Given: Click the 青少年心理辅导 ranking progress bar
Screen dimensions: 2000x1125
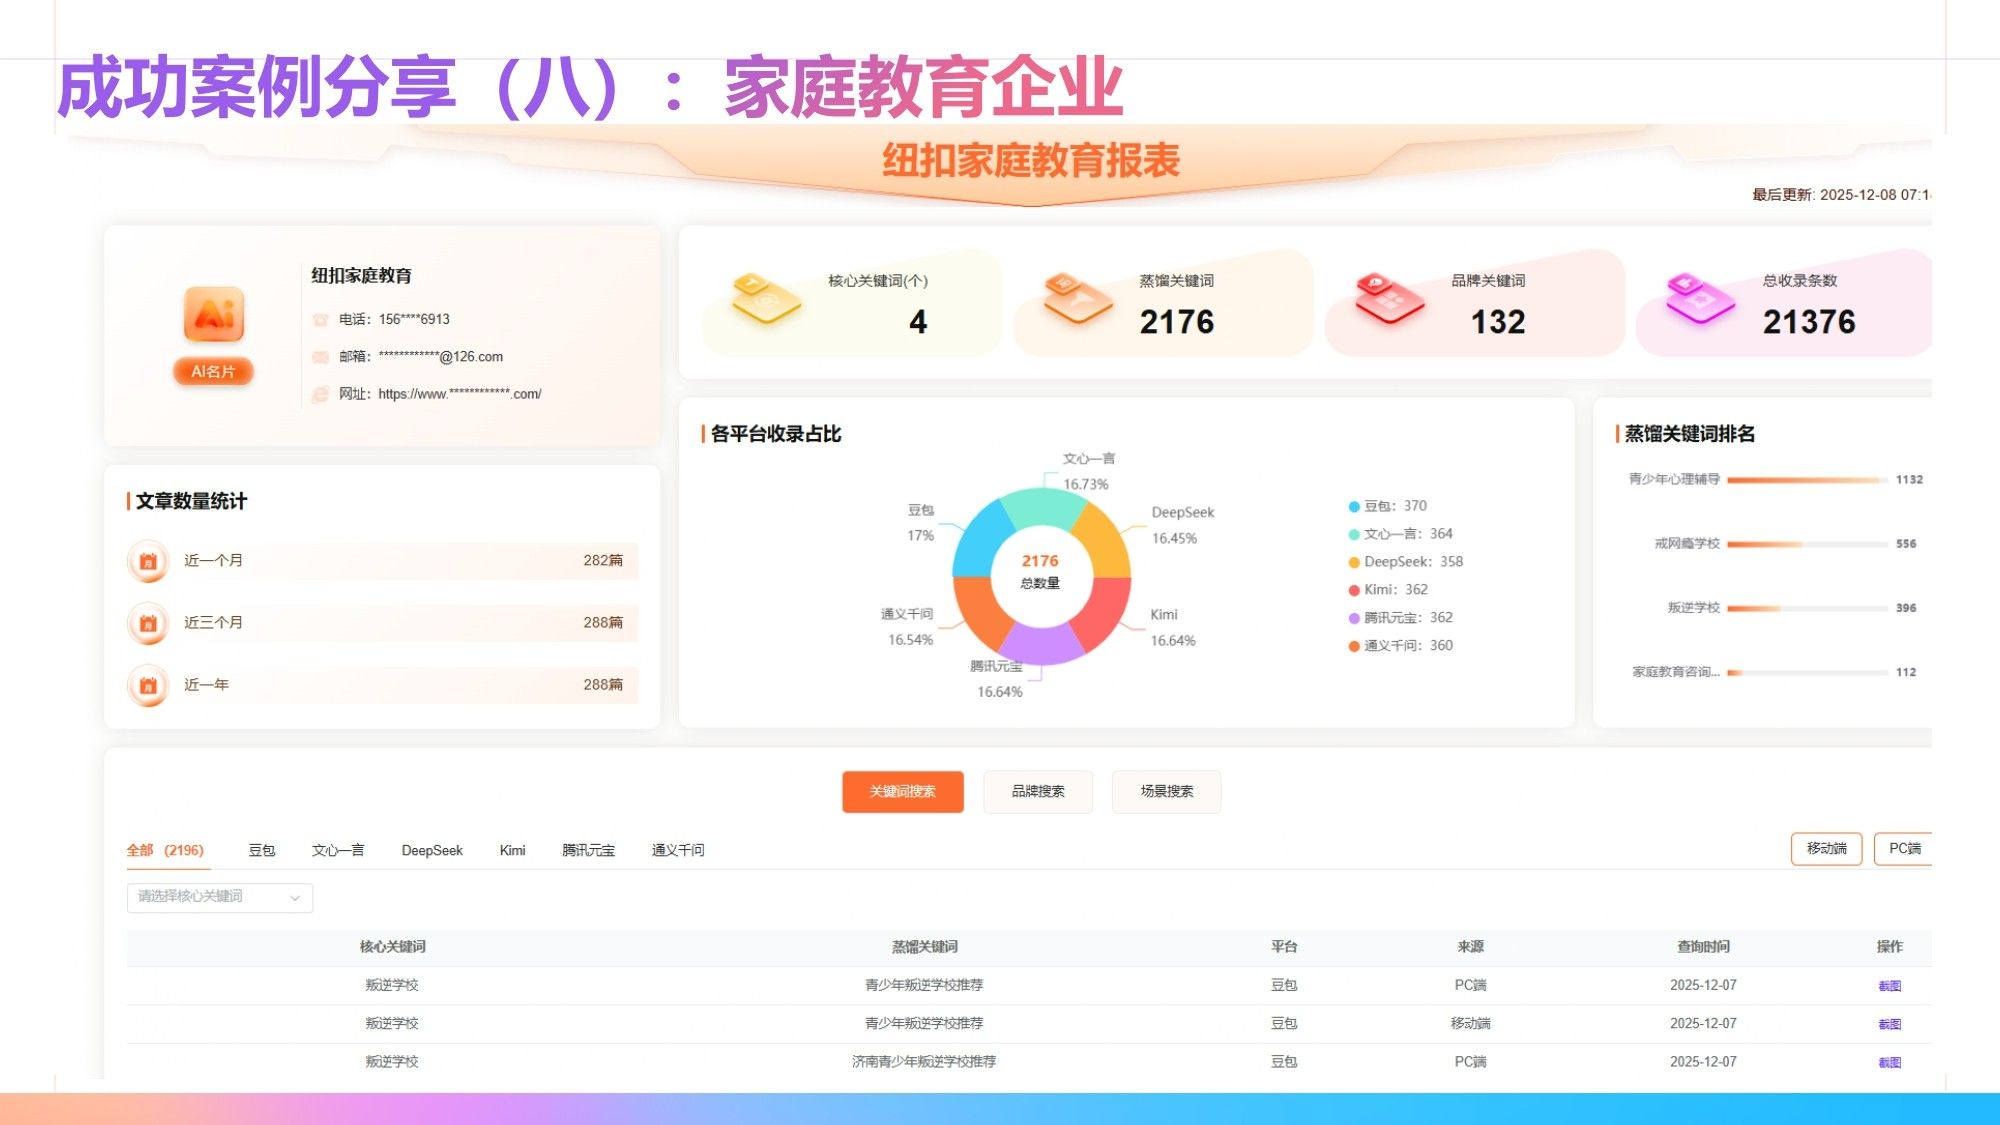Looking at the screenshot, I should click(1807, 480).
